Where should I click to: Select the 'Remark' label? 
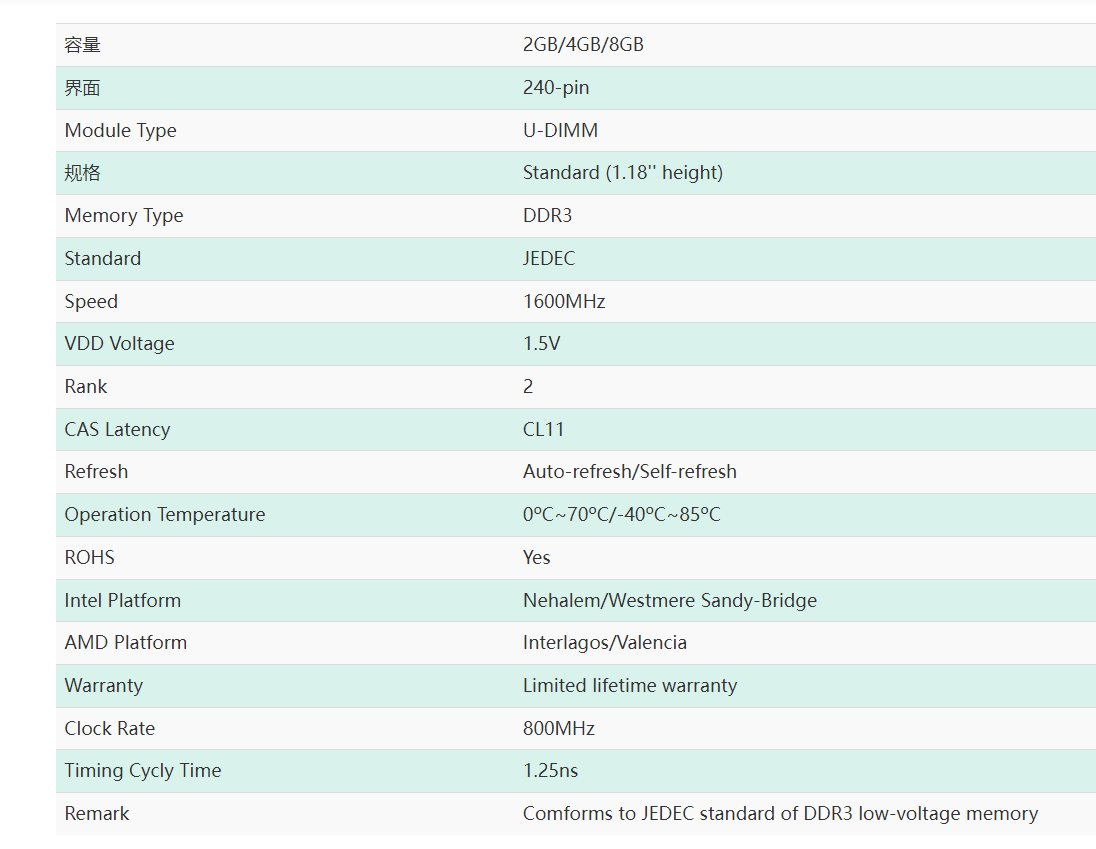tap(96, 814)
